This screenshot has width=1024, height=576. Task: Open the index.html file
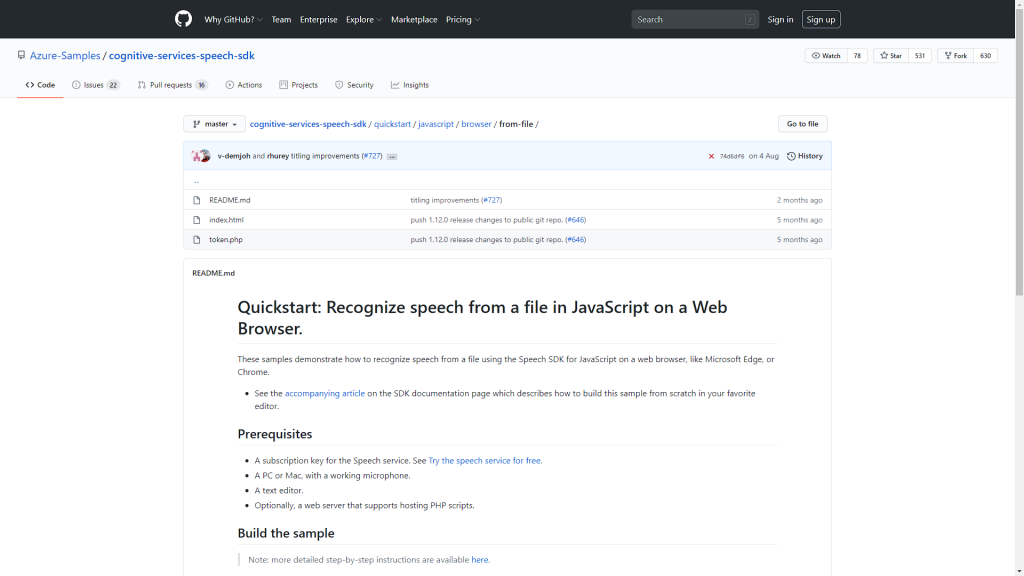(226, 220)
